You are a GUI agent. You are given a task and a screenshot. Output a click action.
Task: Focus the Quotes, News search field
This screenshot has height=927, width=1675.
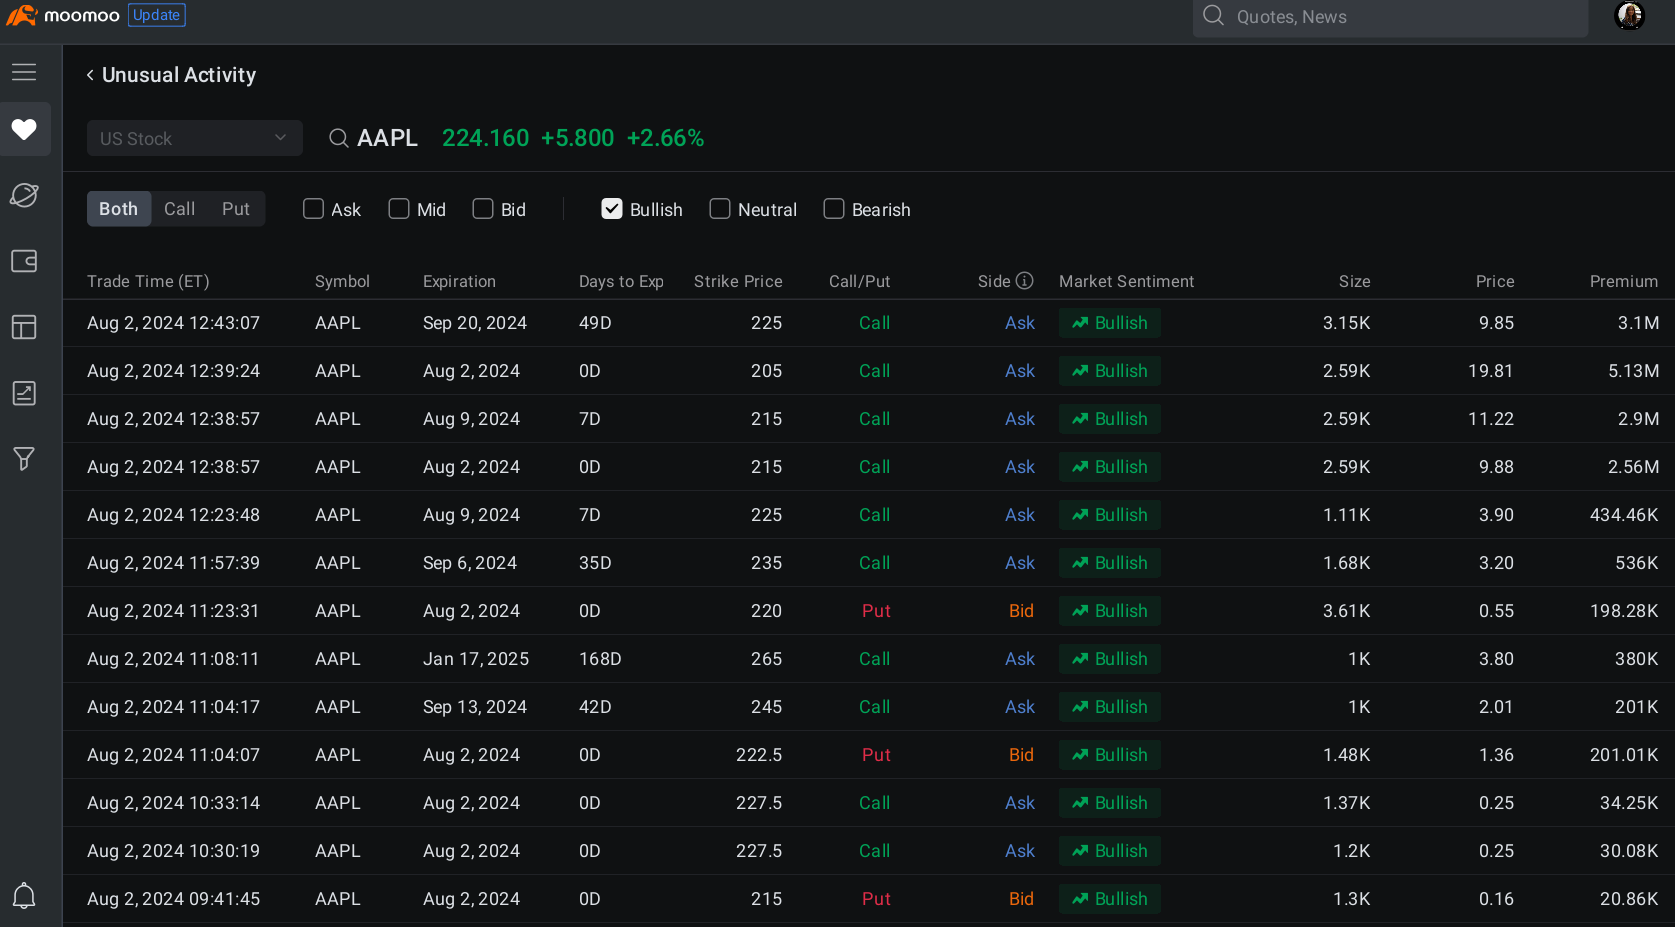(1390, 17)
